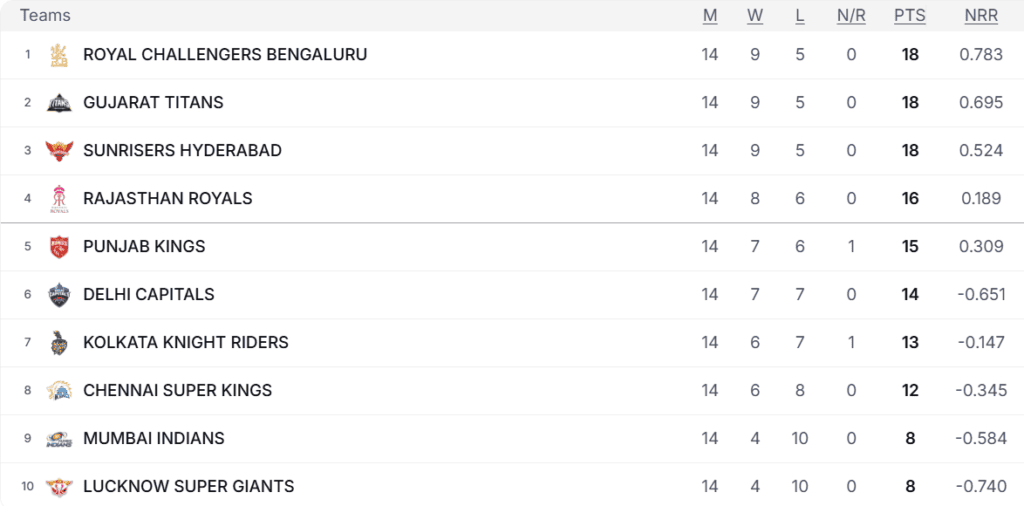Viewport: 1024px width, 506px height.
Task: Click the Kolkata Knight Riders logo
Action: [59, 343]
